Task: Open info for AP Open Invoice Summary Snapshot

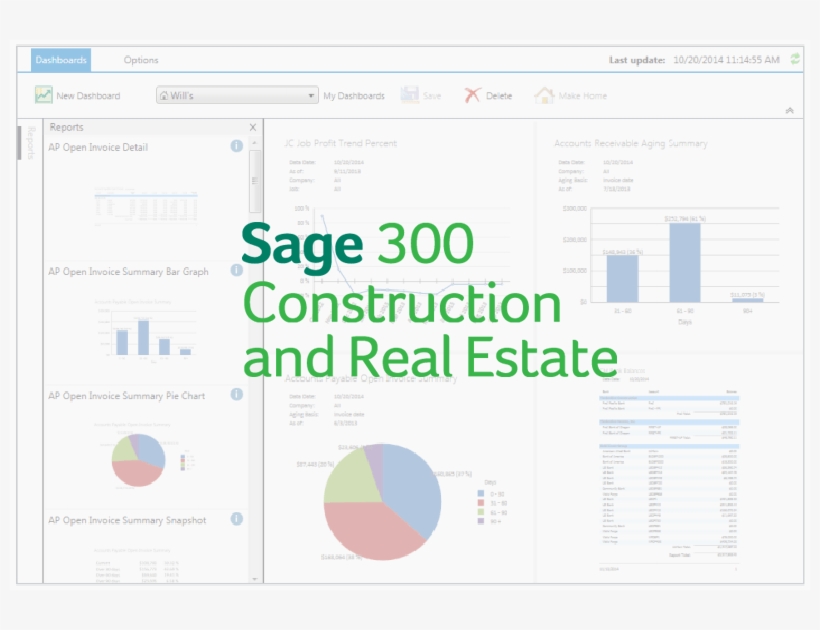Action: pos(236,520)
